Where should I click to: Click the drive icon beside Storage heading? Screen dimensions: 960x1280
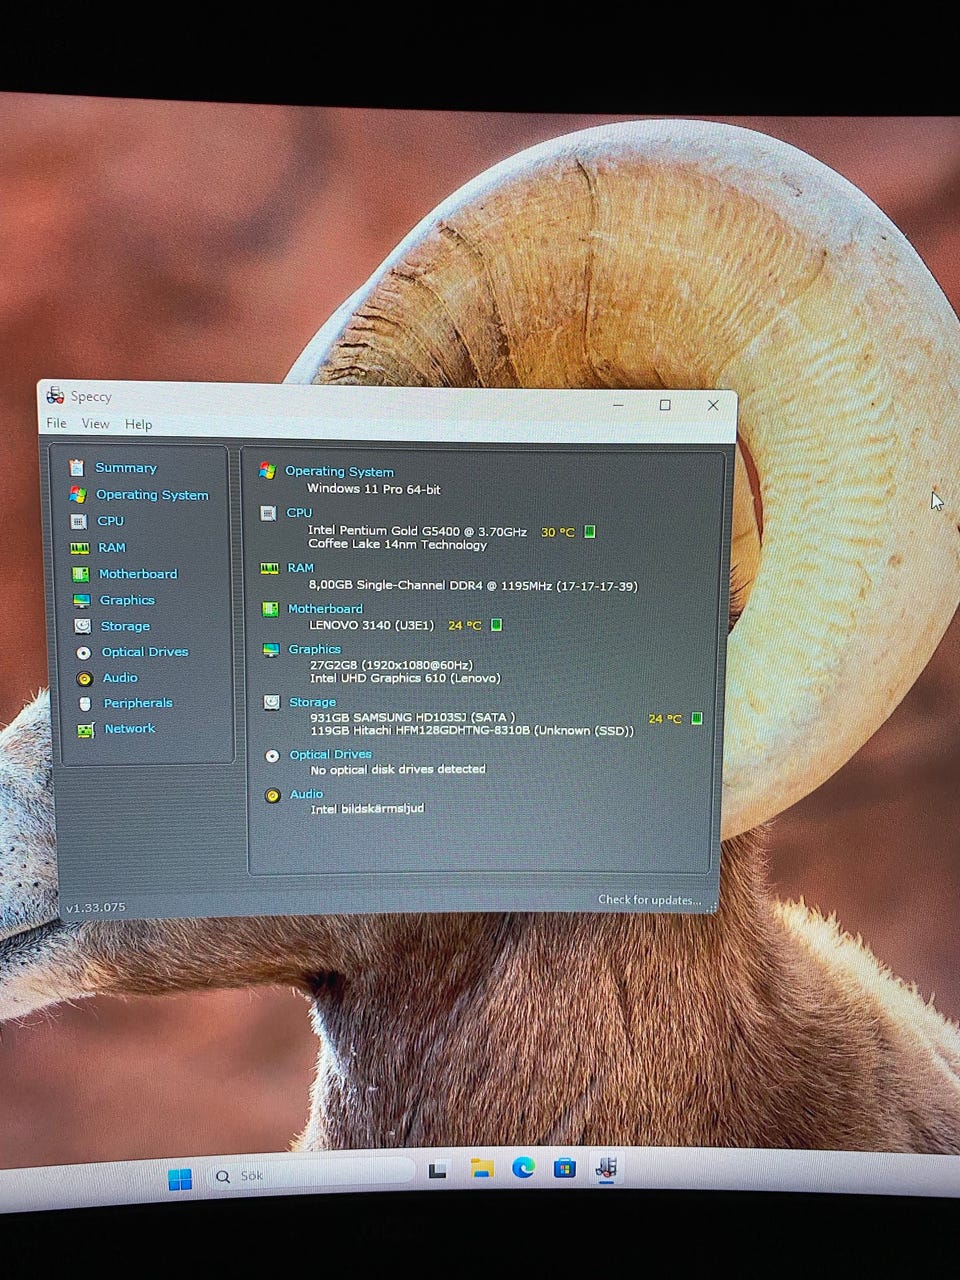coord(272,703)
